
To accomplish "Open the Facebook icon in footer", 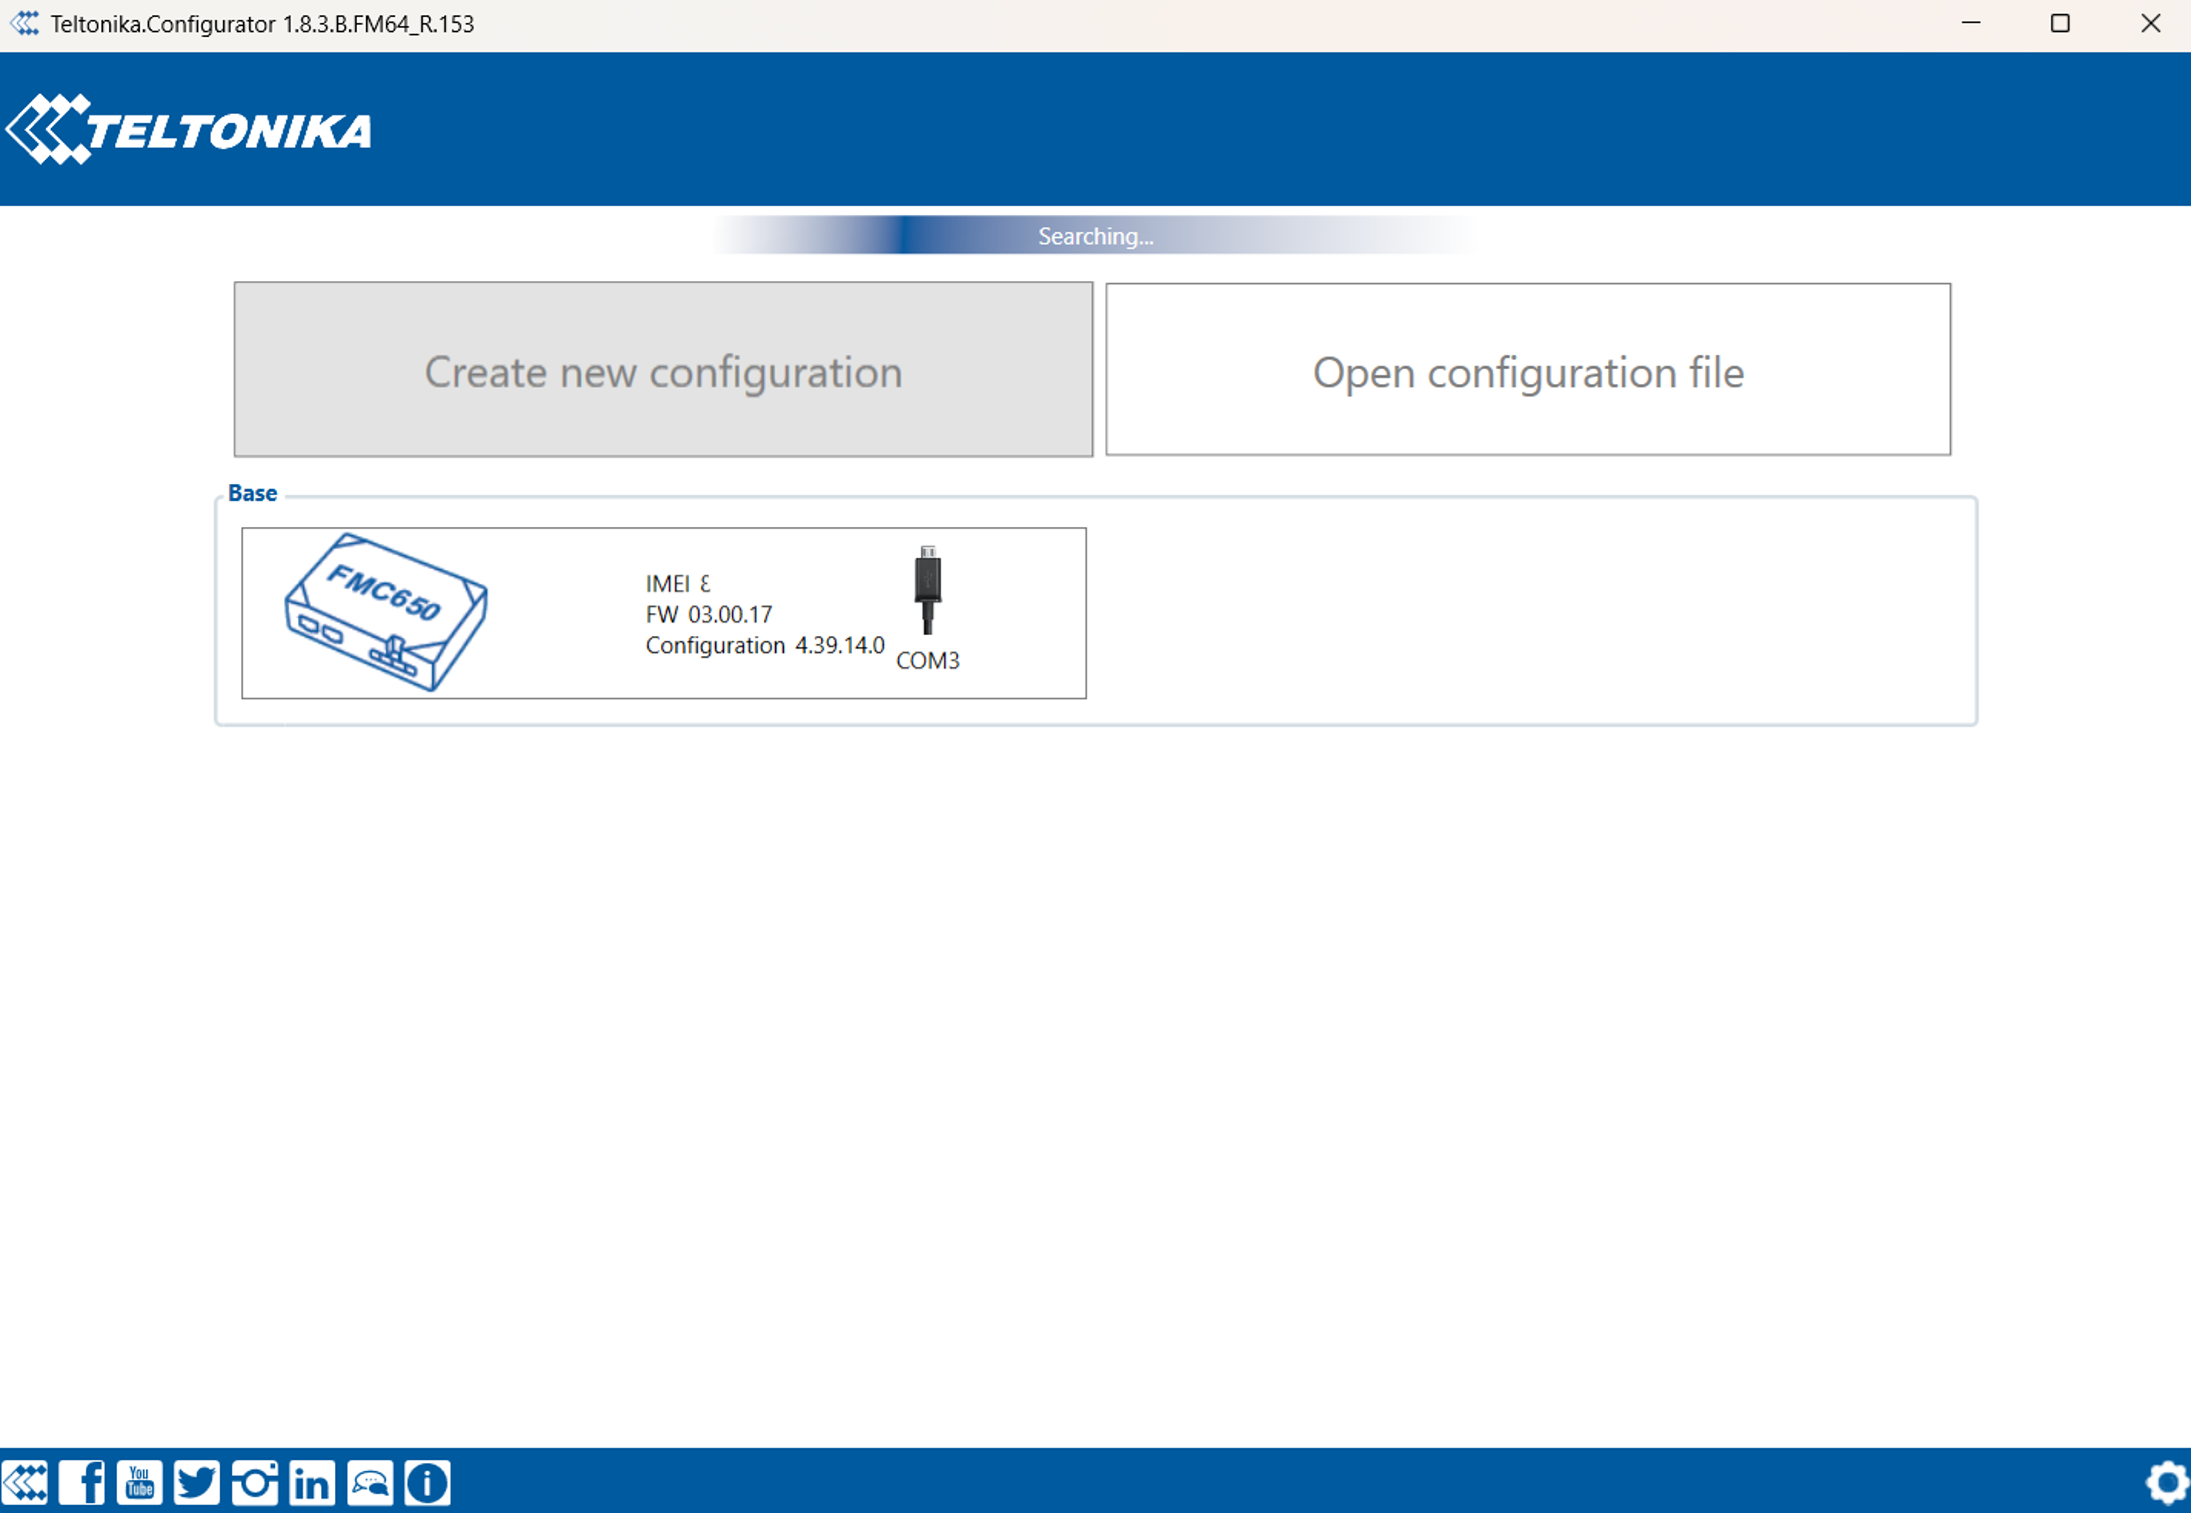I will click(82, 1482).
